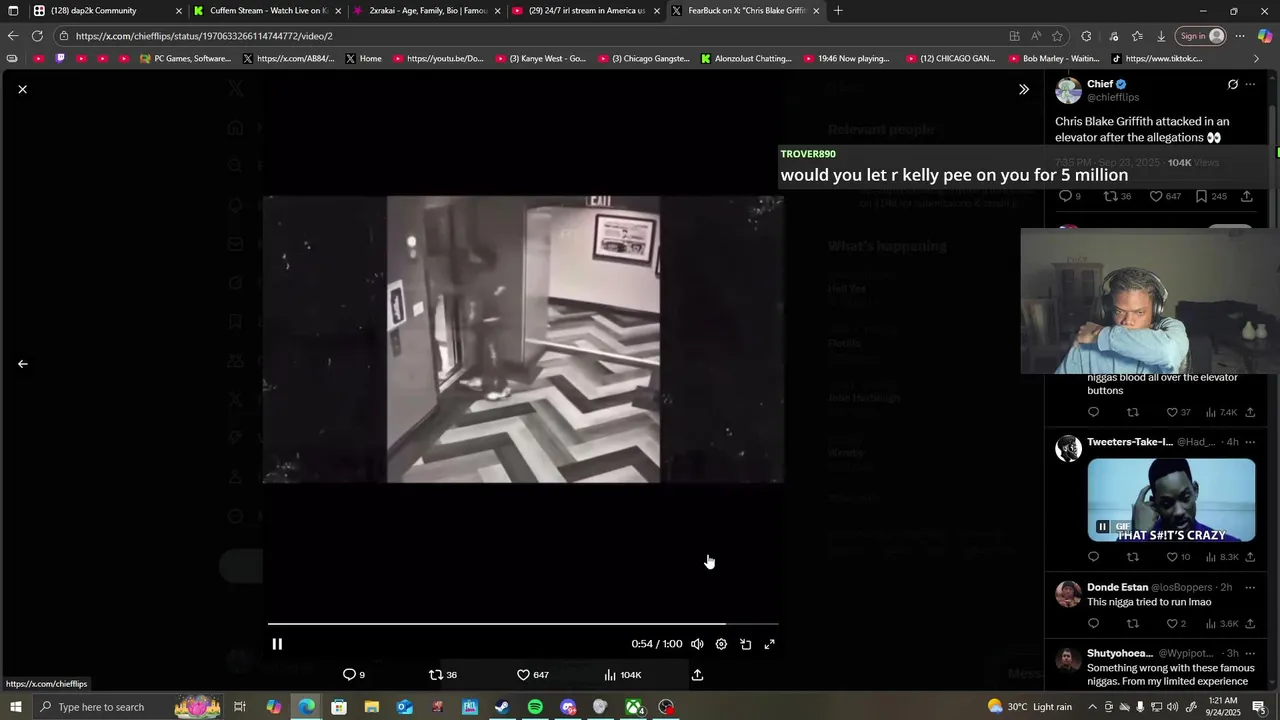Pause the THAT S#!T'S CRAZY GIF

tap(1102, 527)
